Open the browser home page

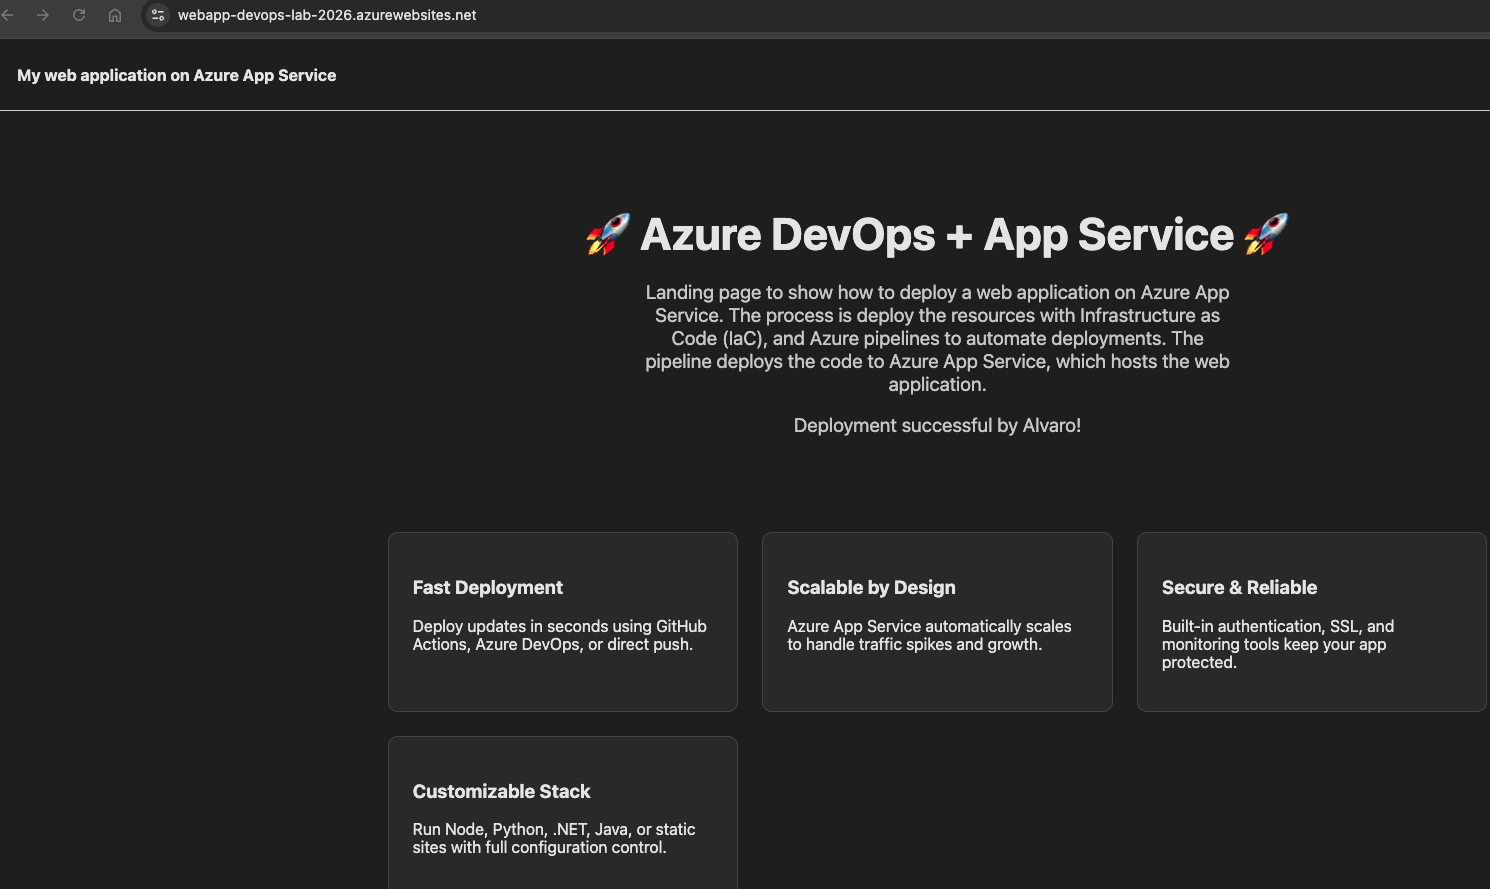(x=114, y=15)
